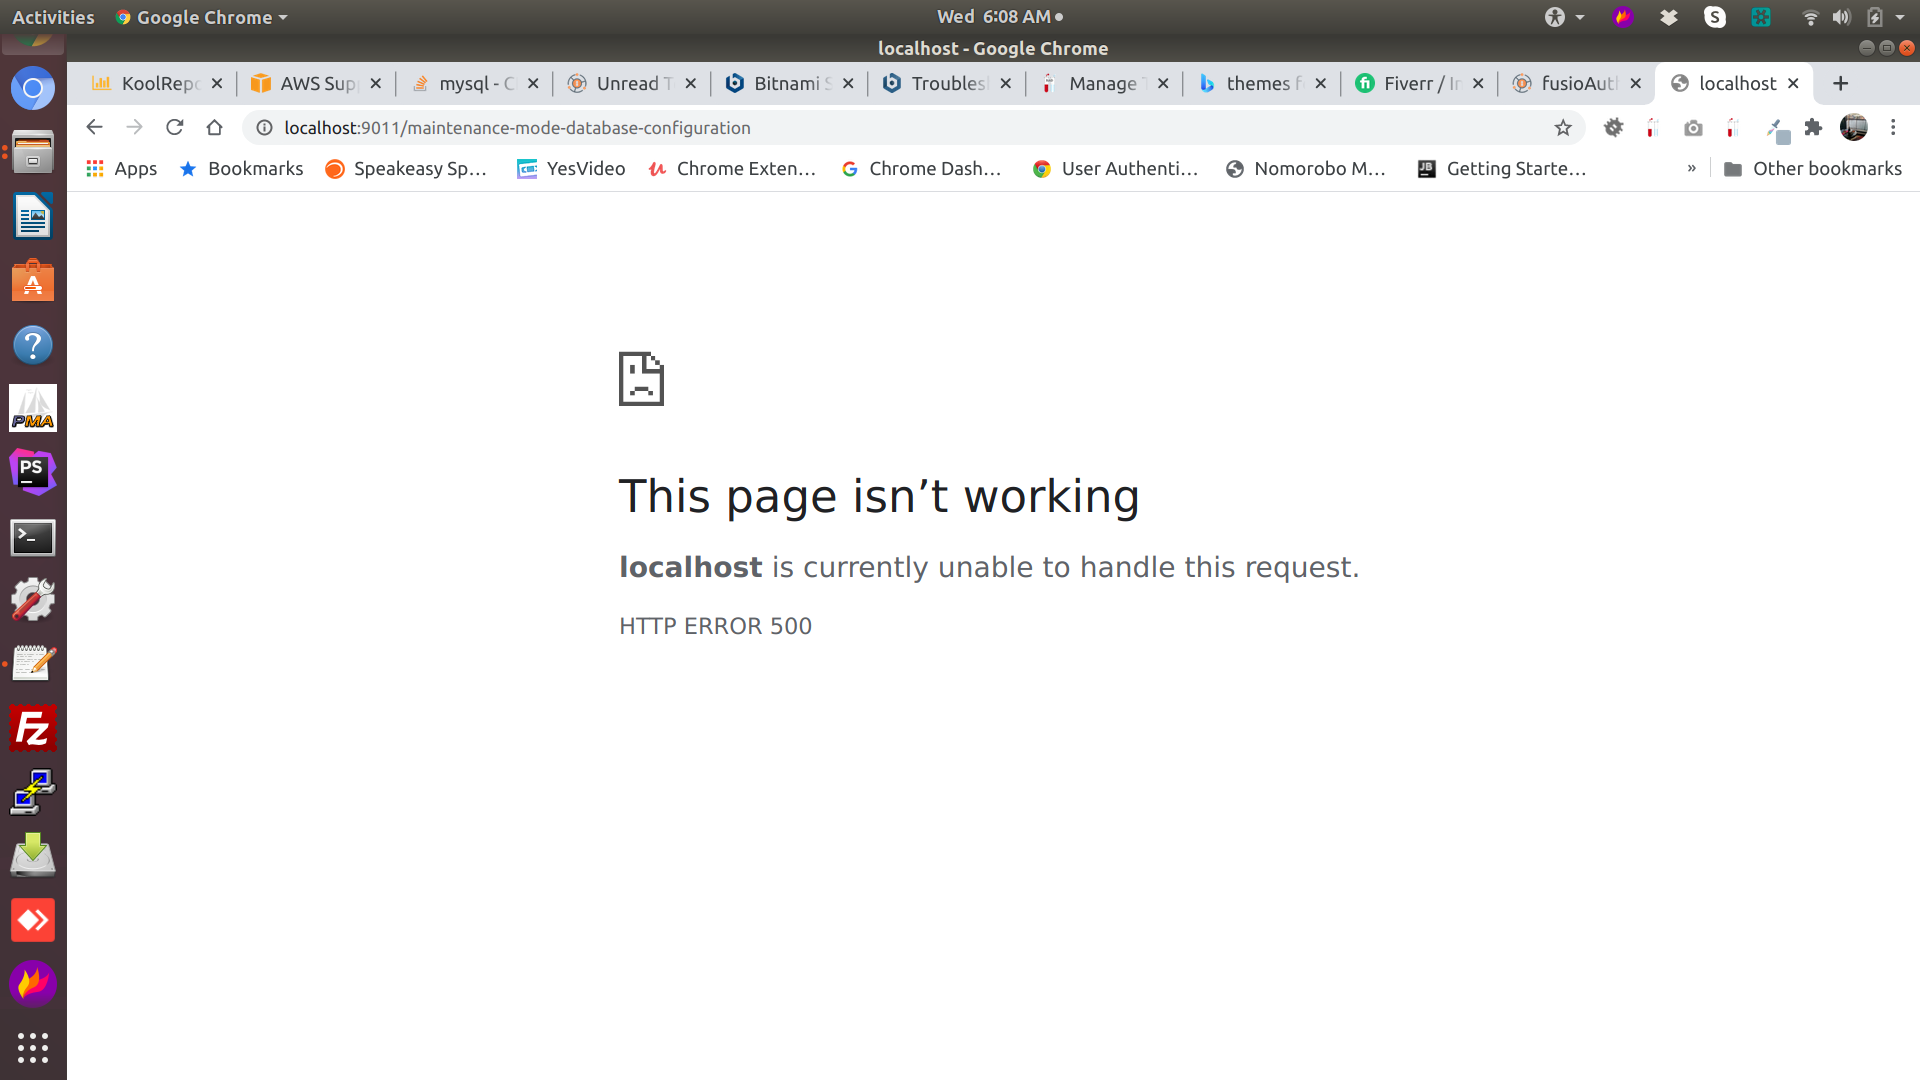The image size is (1920, 1080).
Task: Close the Fiverr tab
Action: pos(1478,83)
